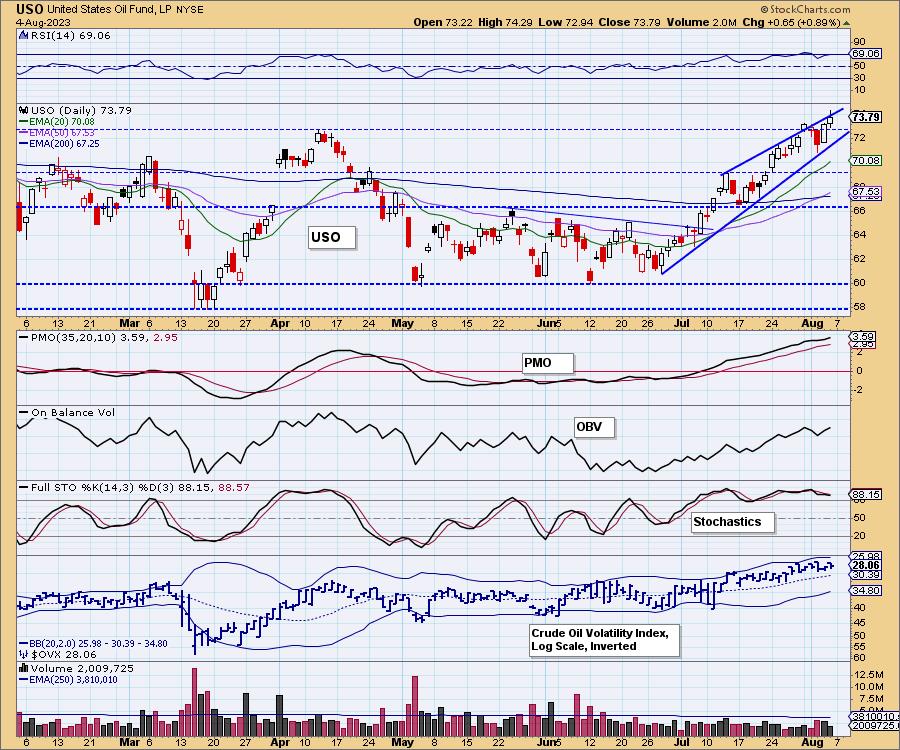The width and height of the screenshot is (900, 750).
Task: Click the PMO annotation box
Action: 548,363
